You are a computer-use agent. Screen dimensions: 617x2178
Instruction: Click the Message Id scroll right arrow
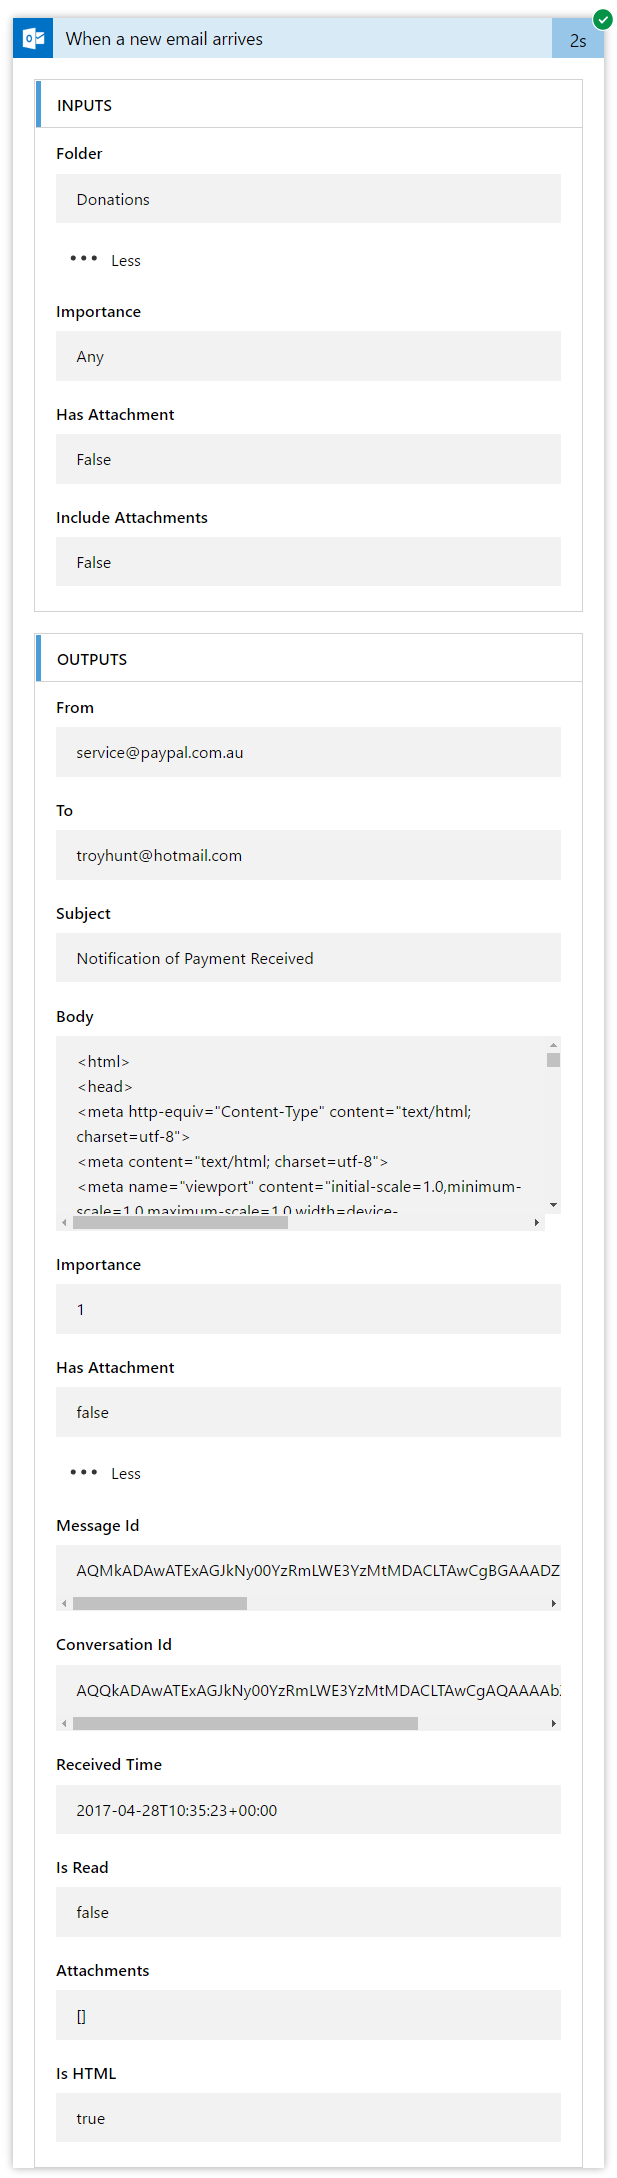click(553, 1603)
